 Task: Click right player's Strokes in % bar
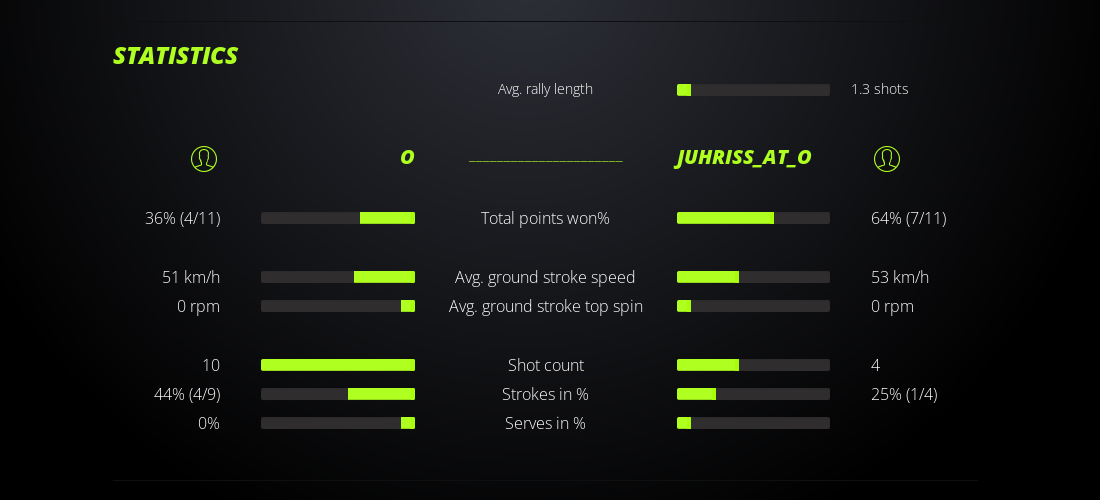click(x=753, y=394)
